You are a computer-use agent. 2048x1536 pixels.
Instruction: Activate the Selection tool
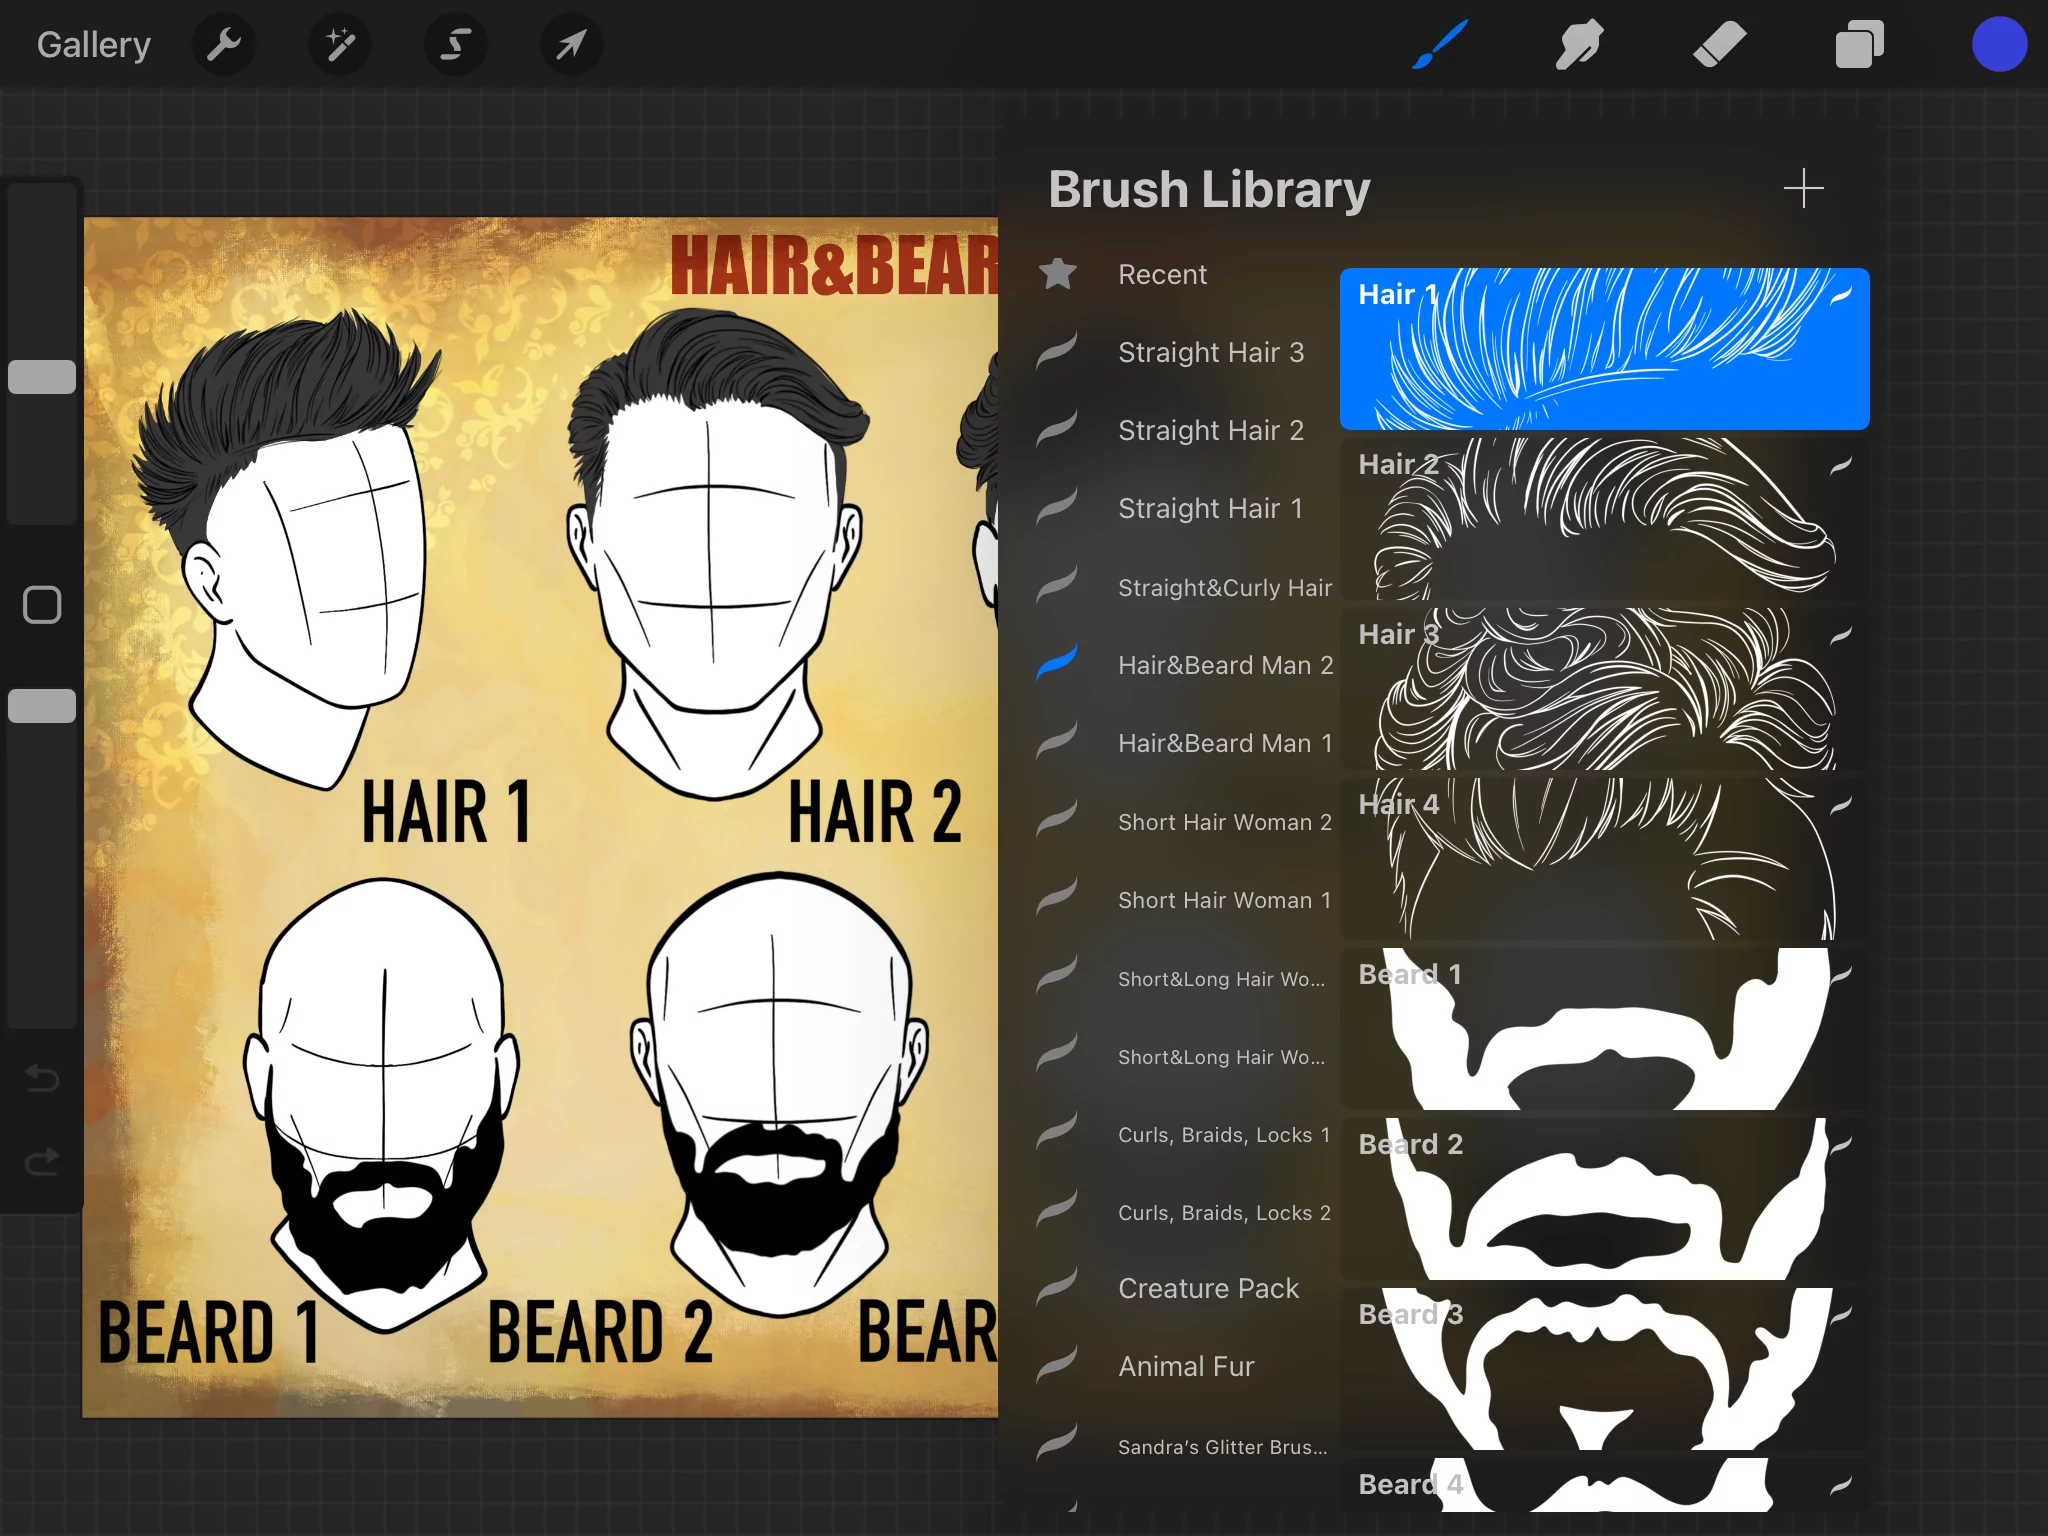click(x=456, y=44)
